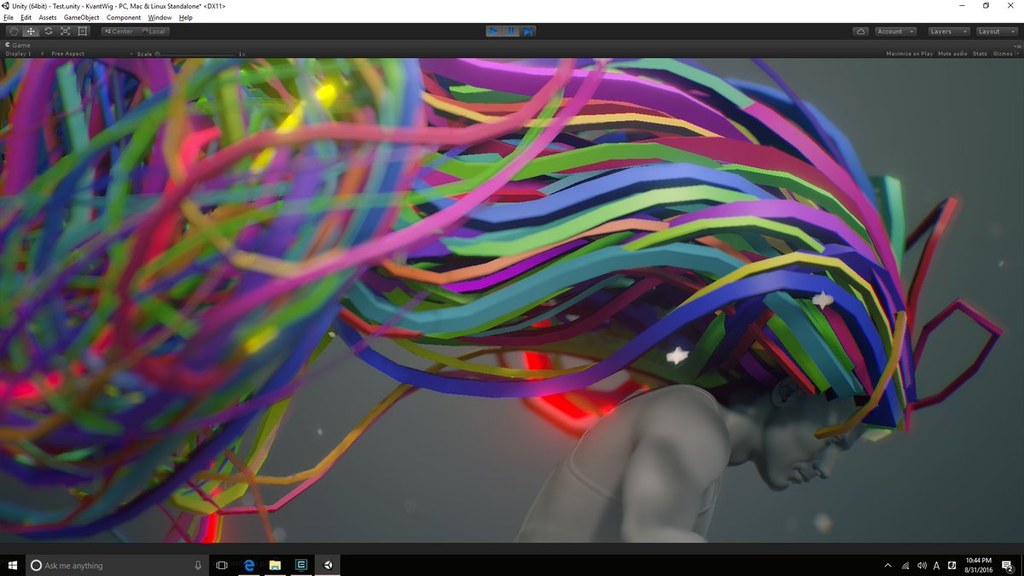The height and width of the screenshot is (576, 1024).
Task: Open the network status icon
Action: point(905,566)
